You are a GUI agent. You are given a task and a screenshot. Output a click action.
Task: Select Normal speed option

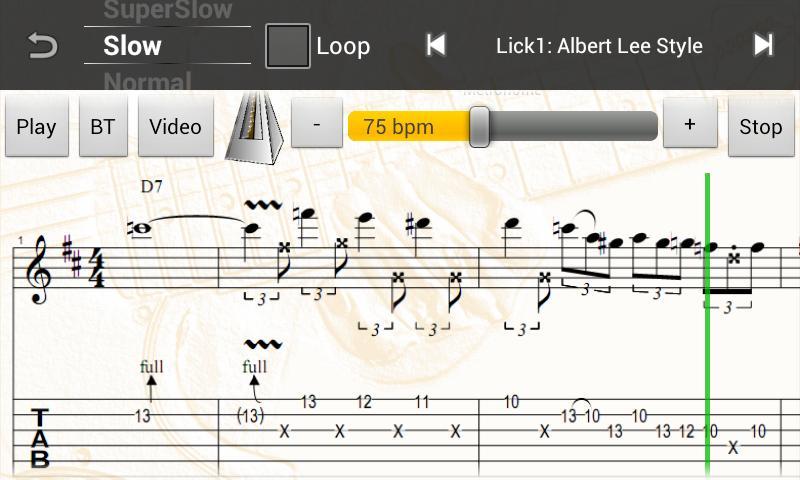(x=147, y=82)
